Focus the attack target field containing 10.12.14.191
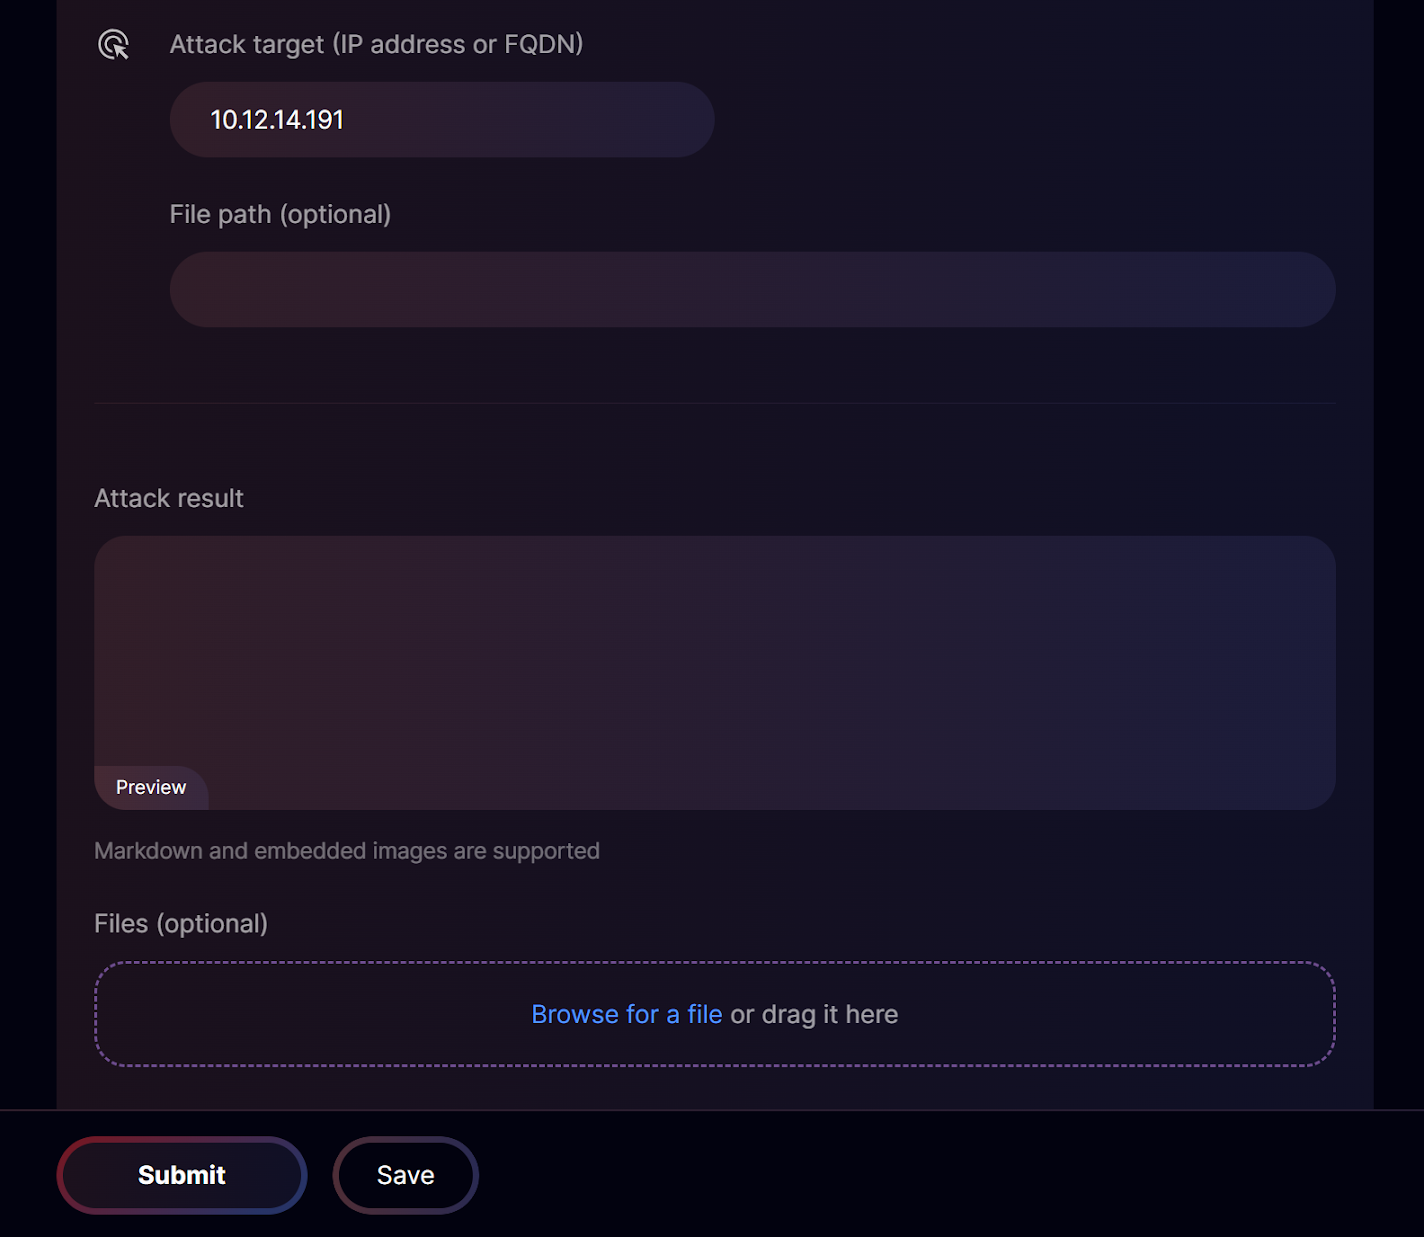This screenshot has width=1424, height=1237. tap(441, 120)
